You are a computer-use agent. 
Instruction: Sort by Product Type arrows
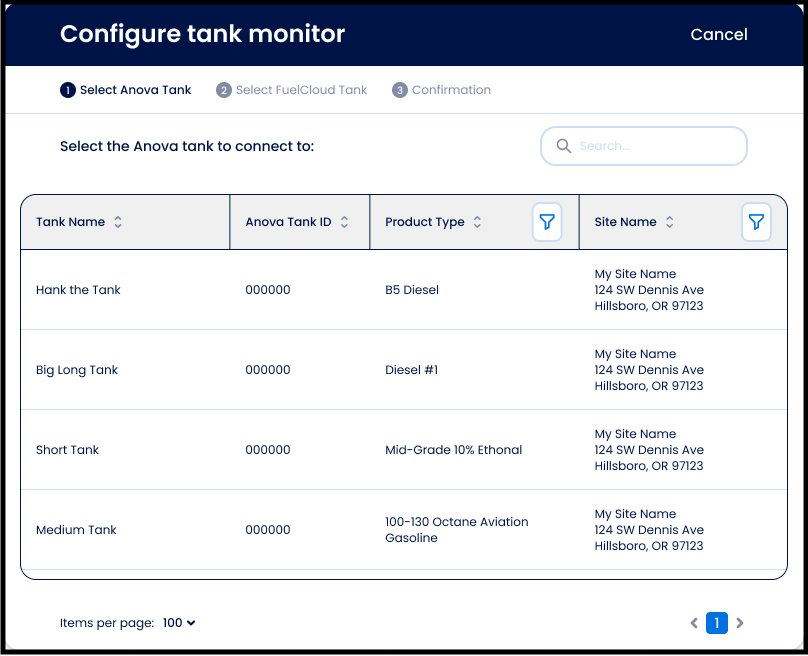coord(477,222)
